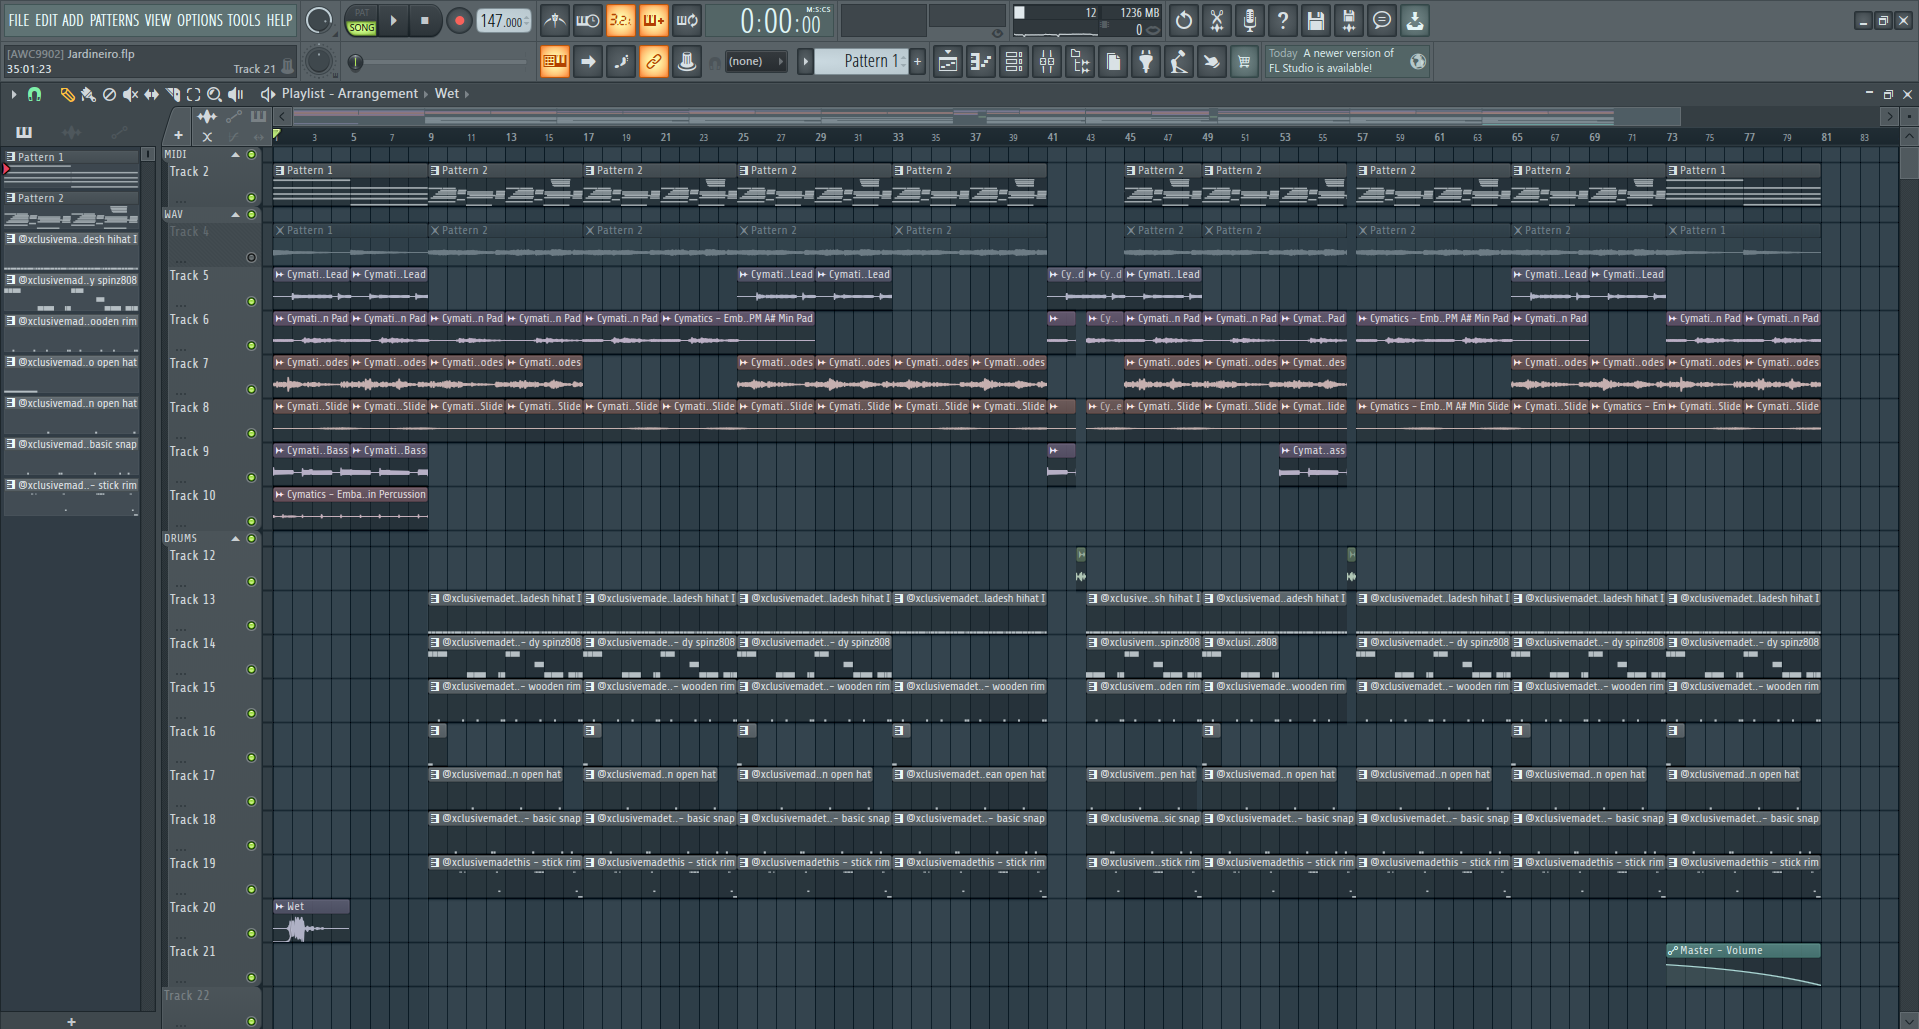Toggle wait for input before playing

click(x=588, y=20)
